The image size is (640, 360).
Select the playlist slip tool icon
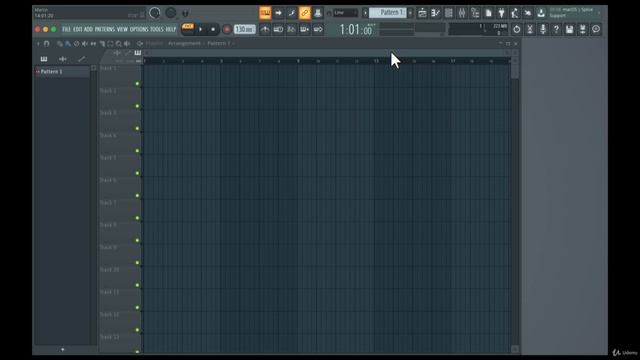(x=93, y=44)
